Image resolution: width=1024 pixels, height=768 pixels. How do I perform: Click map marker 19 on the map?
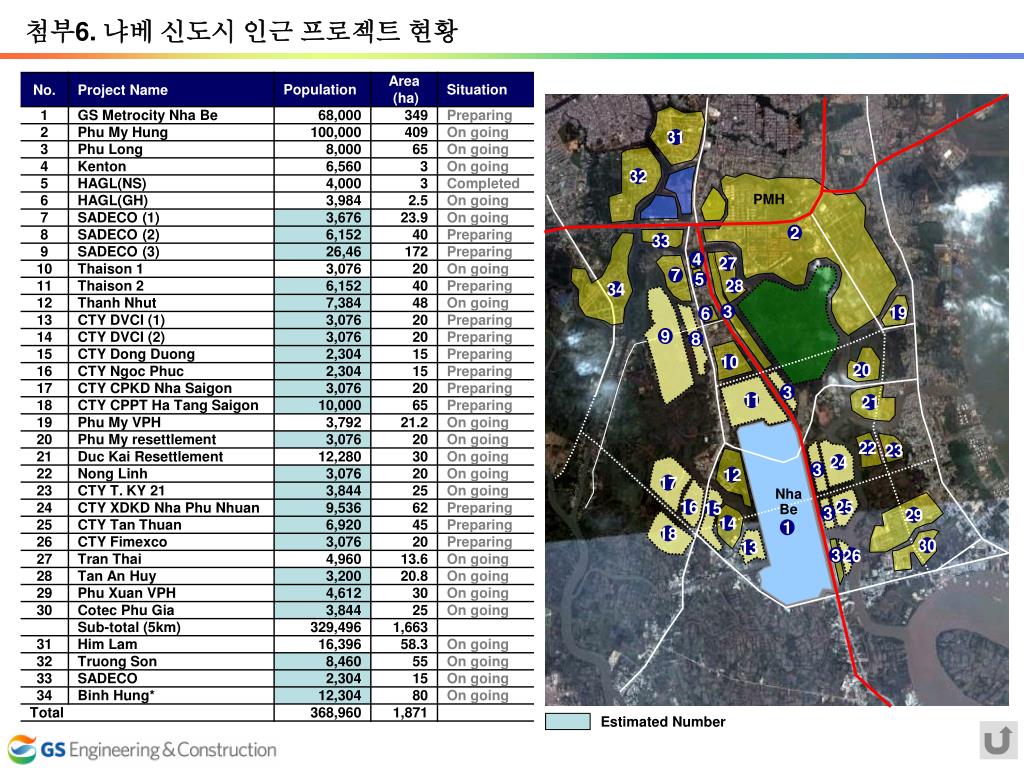(x=898, y=313)
